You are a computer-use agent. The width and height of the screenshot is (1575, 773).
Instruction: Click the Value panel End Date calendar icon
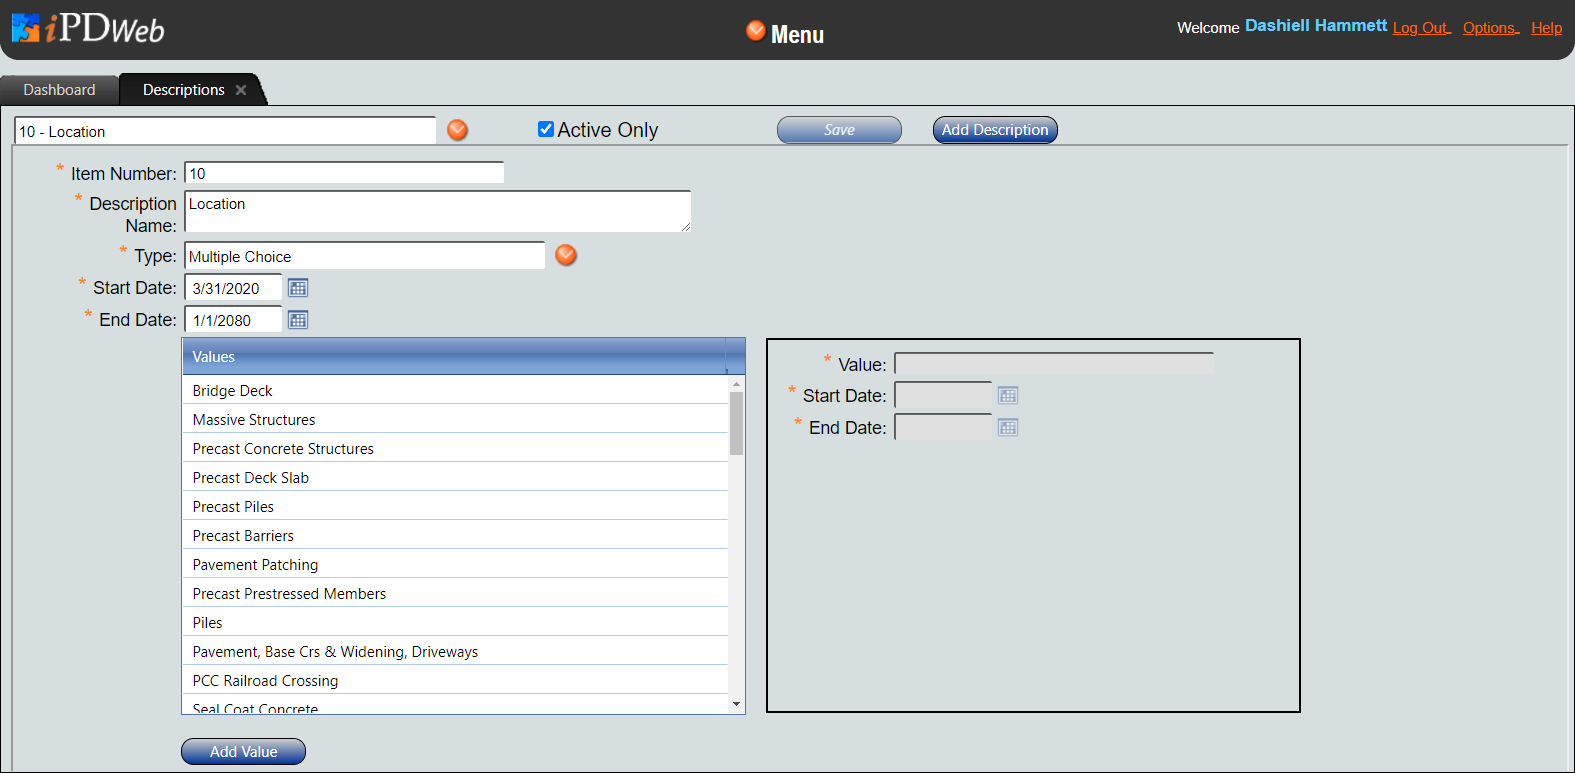(x=1008, y=428)
